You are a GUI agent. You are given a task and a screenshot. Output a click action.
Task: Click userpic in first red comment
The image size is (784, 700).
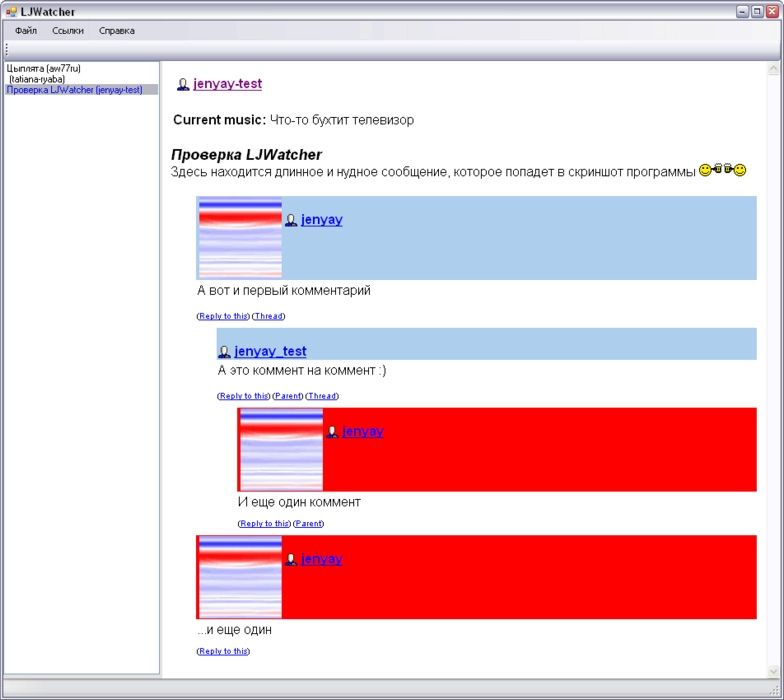[282, 450]
